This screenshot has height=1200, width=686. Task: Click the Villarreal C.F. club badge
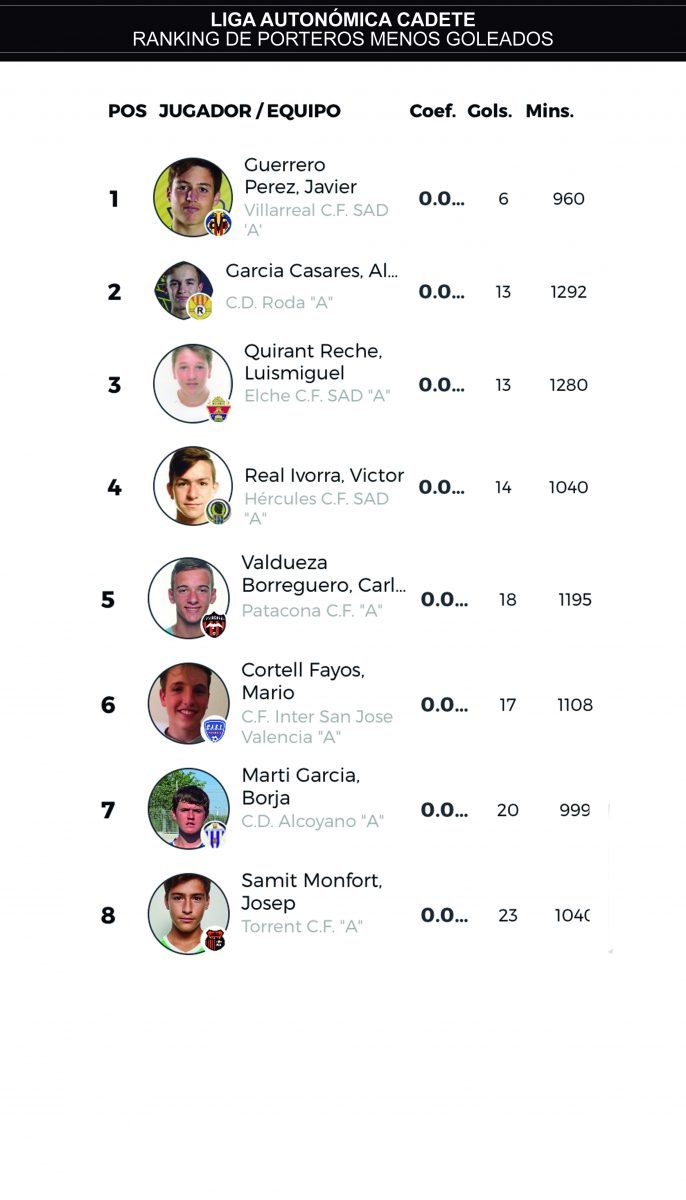click(218, 222)
